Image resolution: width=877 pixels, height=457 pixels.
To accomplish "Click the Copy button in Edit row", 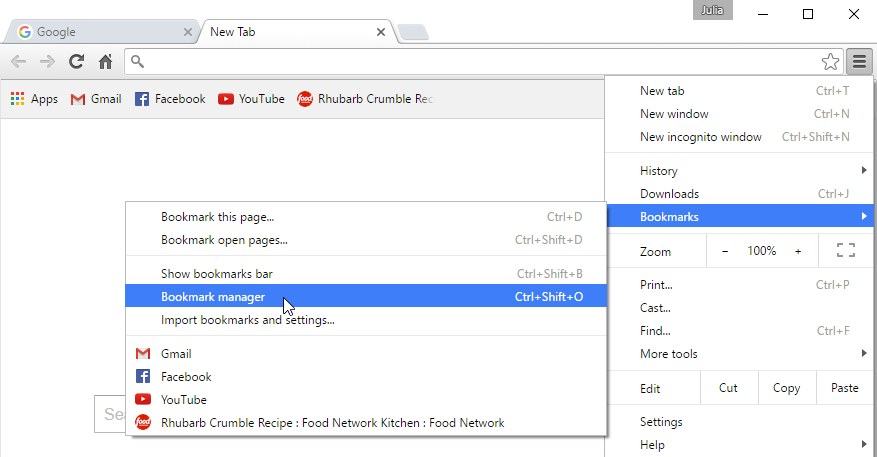I will pos(786,388).
